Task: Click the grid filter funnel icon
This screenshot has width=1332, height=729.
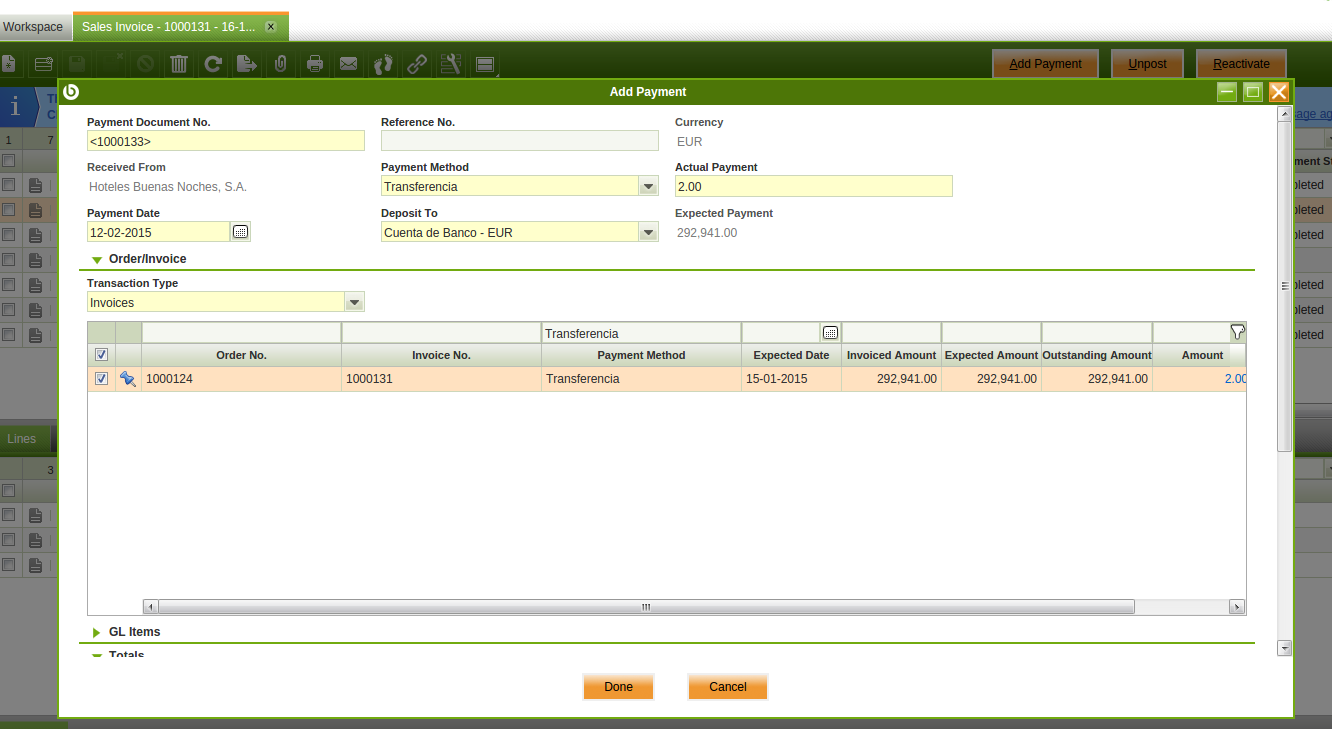Action: pyautogui.click(x=1237, y=332)
